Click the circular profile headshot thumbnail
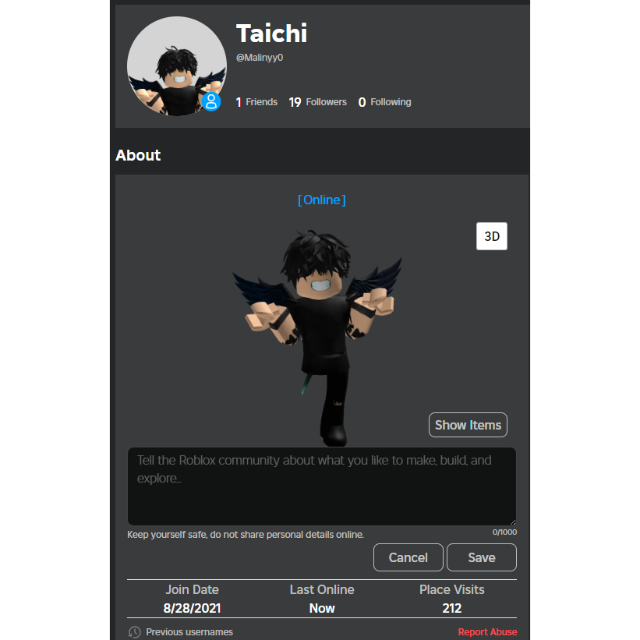The height and width of the screenshot is (640, 640). pos(177,66)
